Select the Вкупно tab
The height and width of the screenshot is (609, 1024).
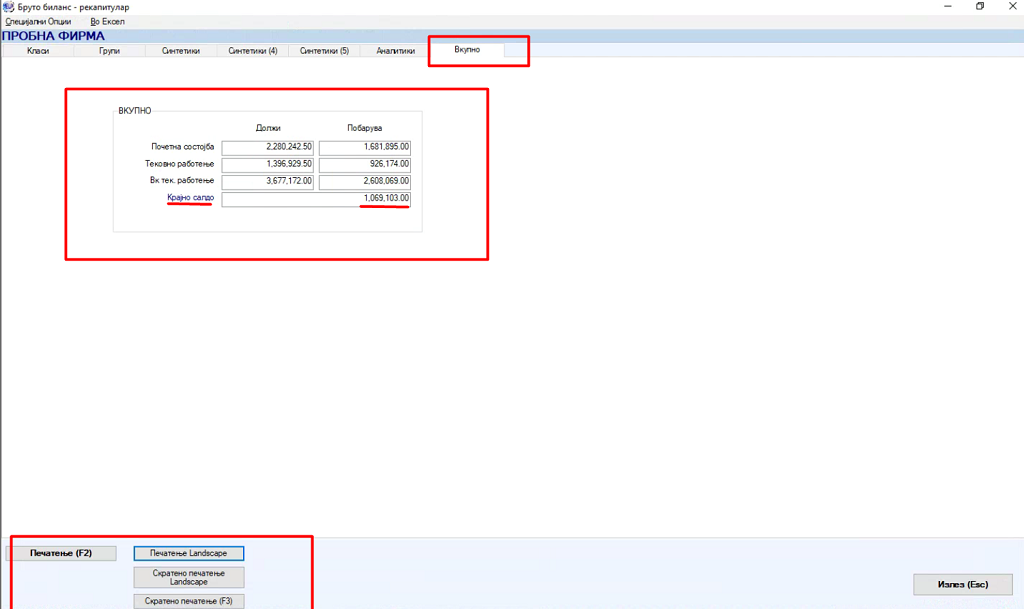click(x=467, y=49)
